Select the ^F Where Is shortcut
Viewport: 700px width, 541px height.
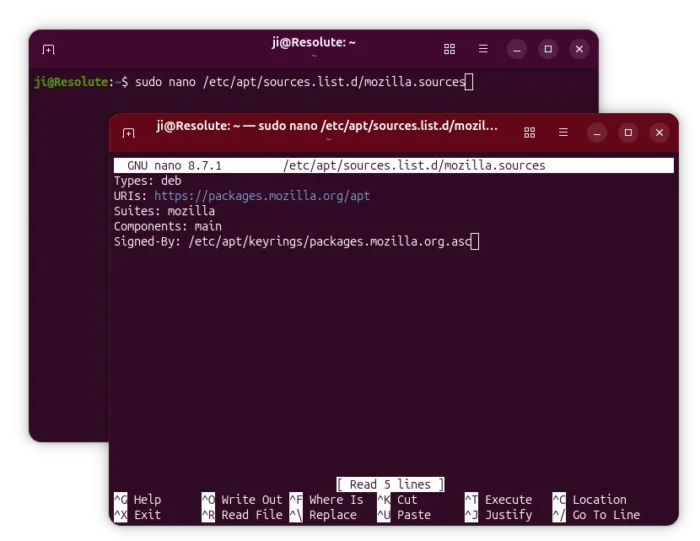click(326, 500)
